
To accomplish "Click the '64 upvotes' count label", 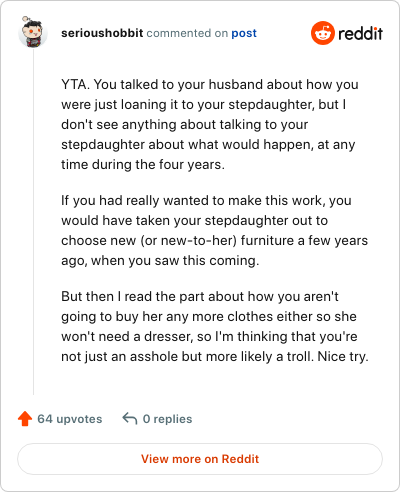I will click(70, 419).
